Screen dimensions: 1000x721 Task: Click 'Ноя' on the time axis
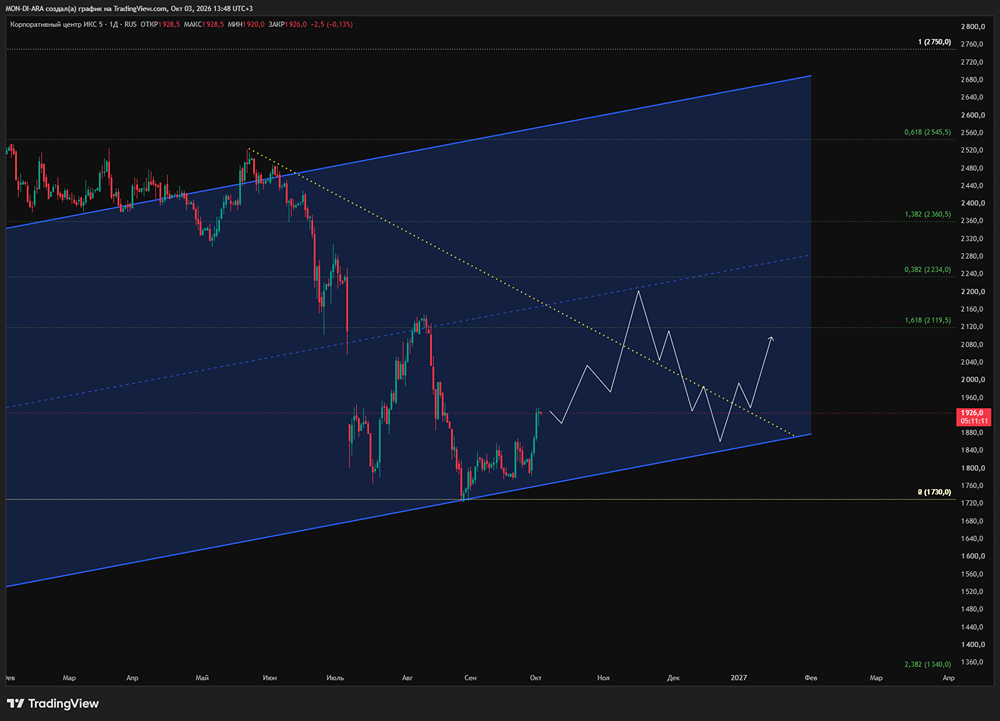(603, 678)
